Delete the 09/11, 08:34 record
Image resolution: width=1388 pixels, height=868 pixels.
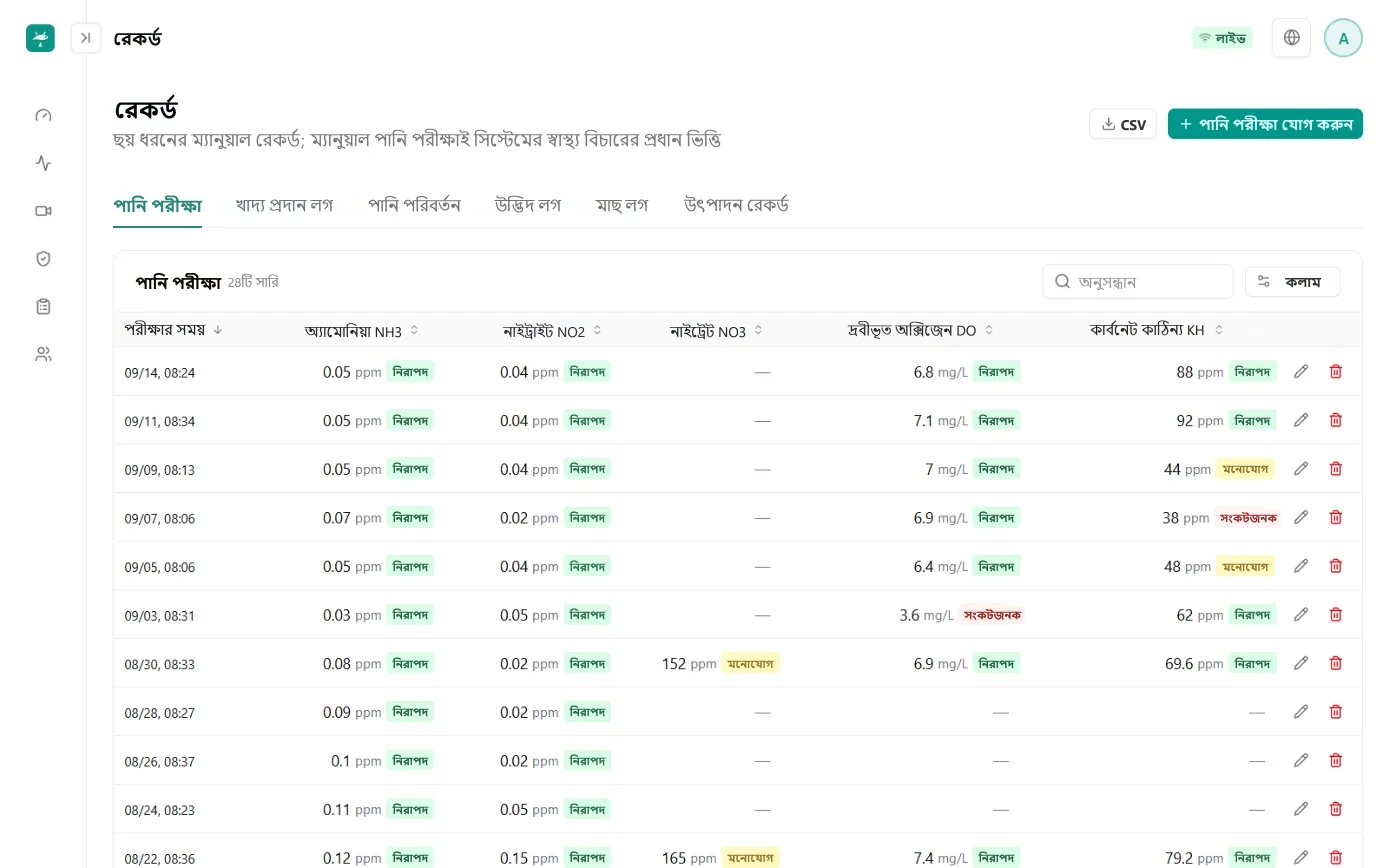click(1335, 421)
